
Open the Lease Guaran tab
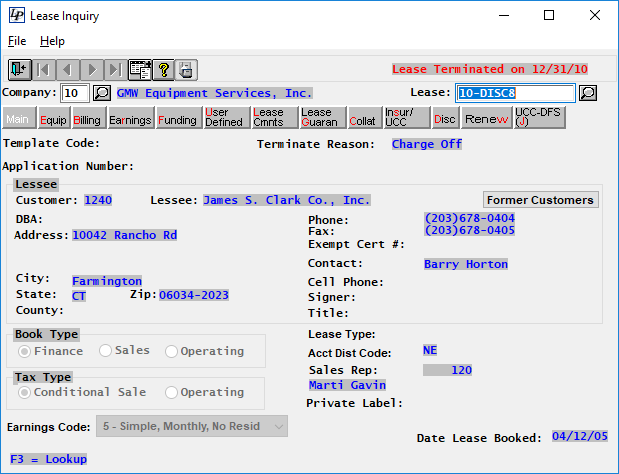[x=323, y=118]
